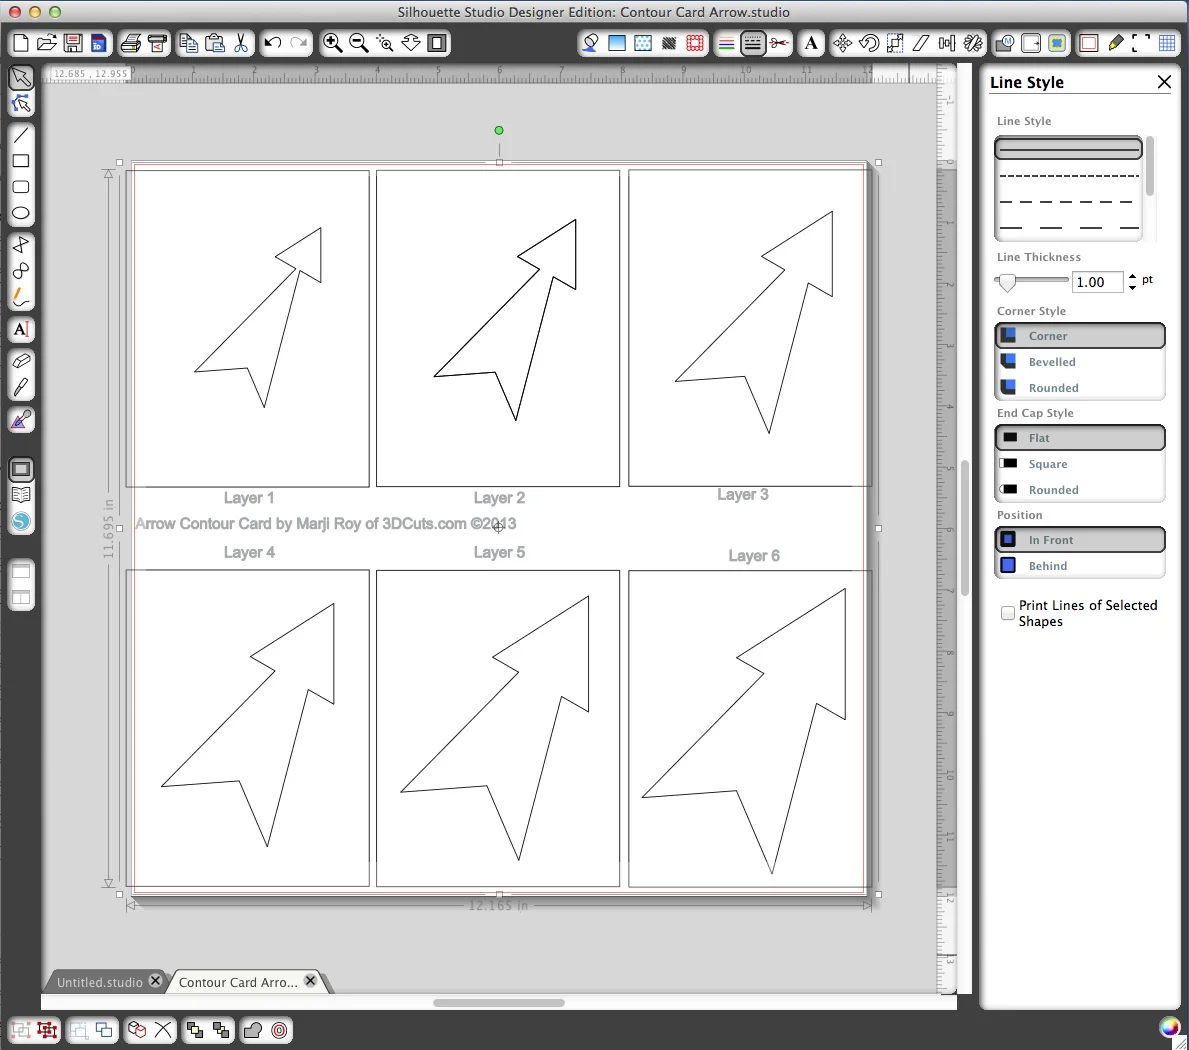Zoom in with magnifier plus
Image resolution: width=1189 pixels, height=1050 pixels.
pyautogui.click(x=332, y=43)
